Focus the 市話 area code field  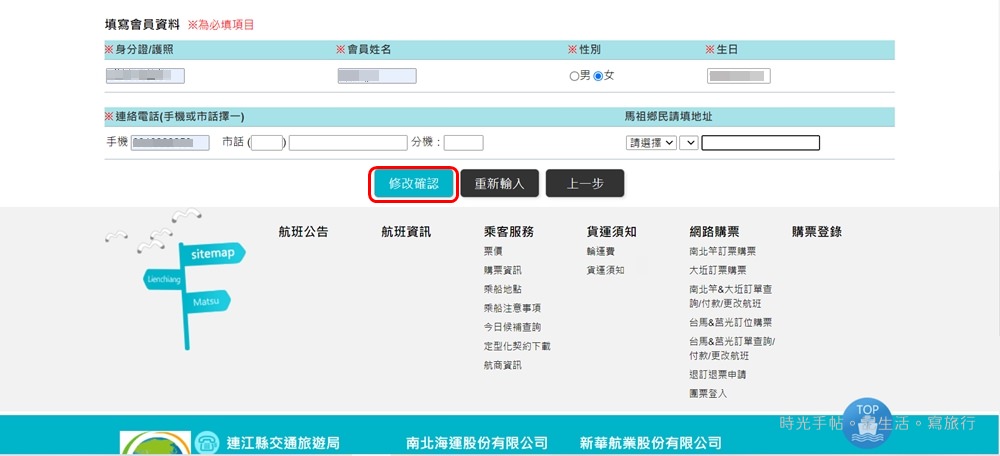[267, 143]
